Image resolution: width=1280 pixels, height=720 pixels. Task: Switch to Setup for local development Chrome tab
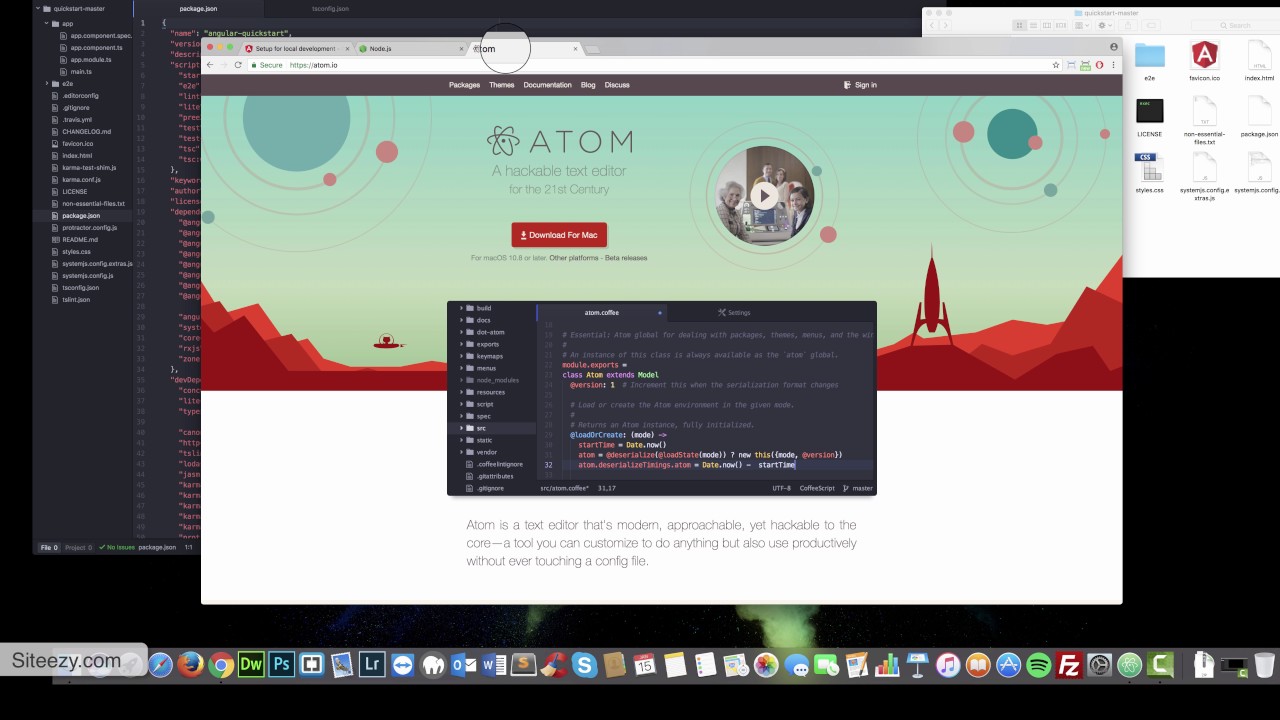coord(296,48)
